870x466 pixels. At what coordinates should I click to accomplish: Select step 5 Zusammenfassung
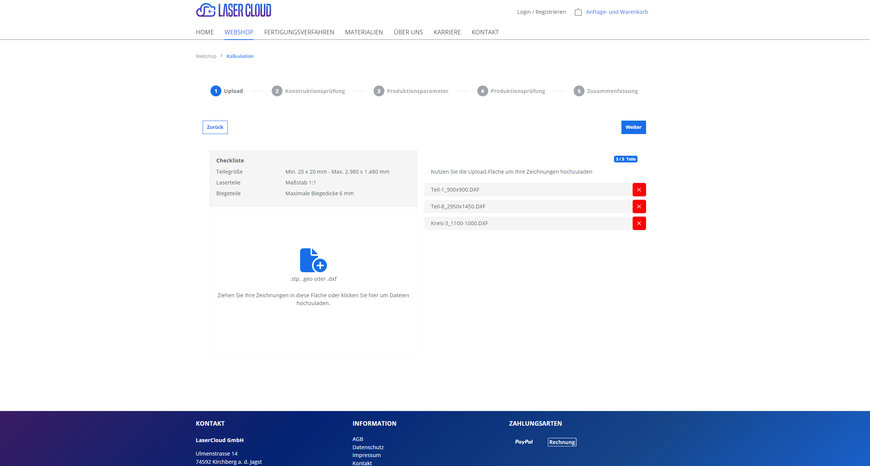[606, 91]
